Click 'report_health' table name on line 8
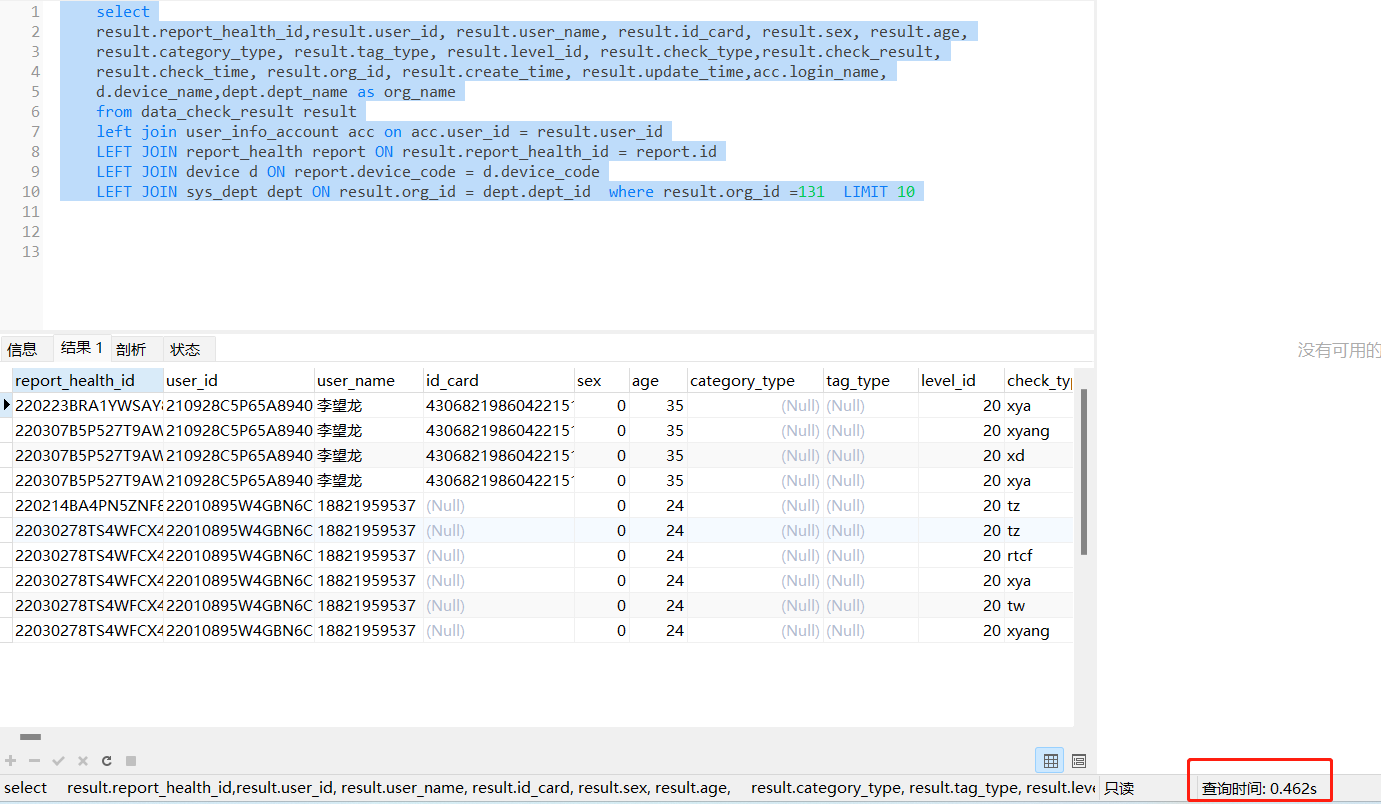The width and height of the screenshot is (1381, 804). 244,152
